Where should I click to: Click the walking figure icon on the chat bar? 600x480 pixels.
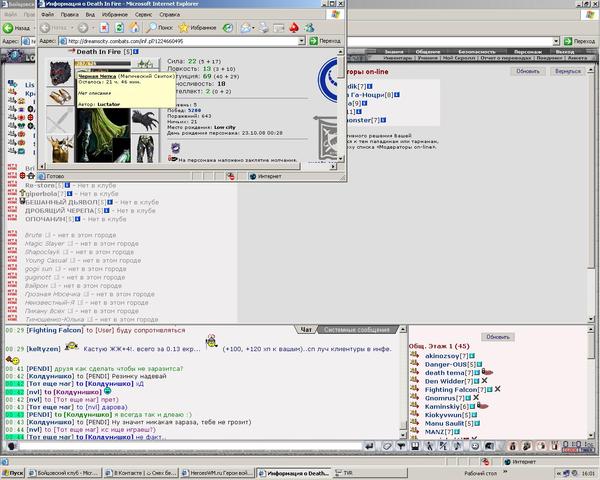[x=429, y=446]
